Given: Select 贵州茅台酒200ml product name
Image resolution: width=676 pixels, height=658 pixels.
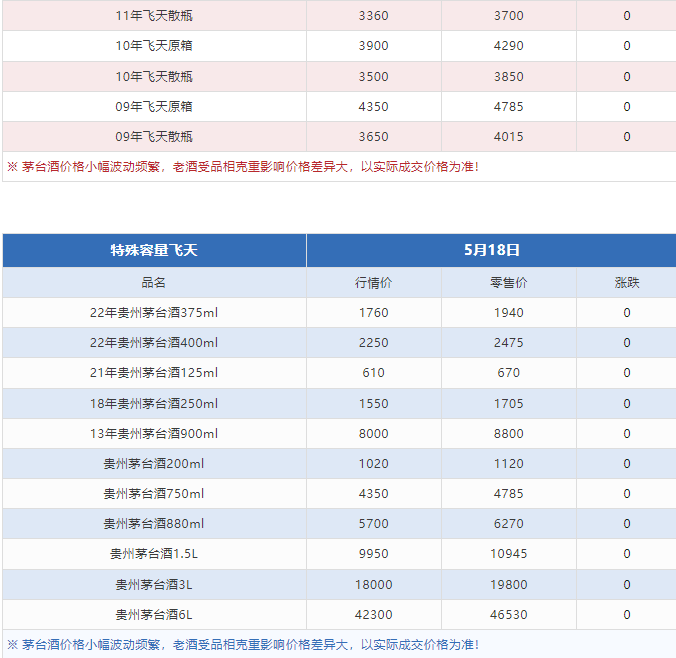Looking at the screenshot, I should (153, 464).
